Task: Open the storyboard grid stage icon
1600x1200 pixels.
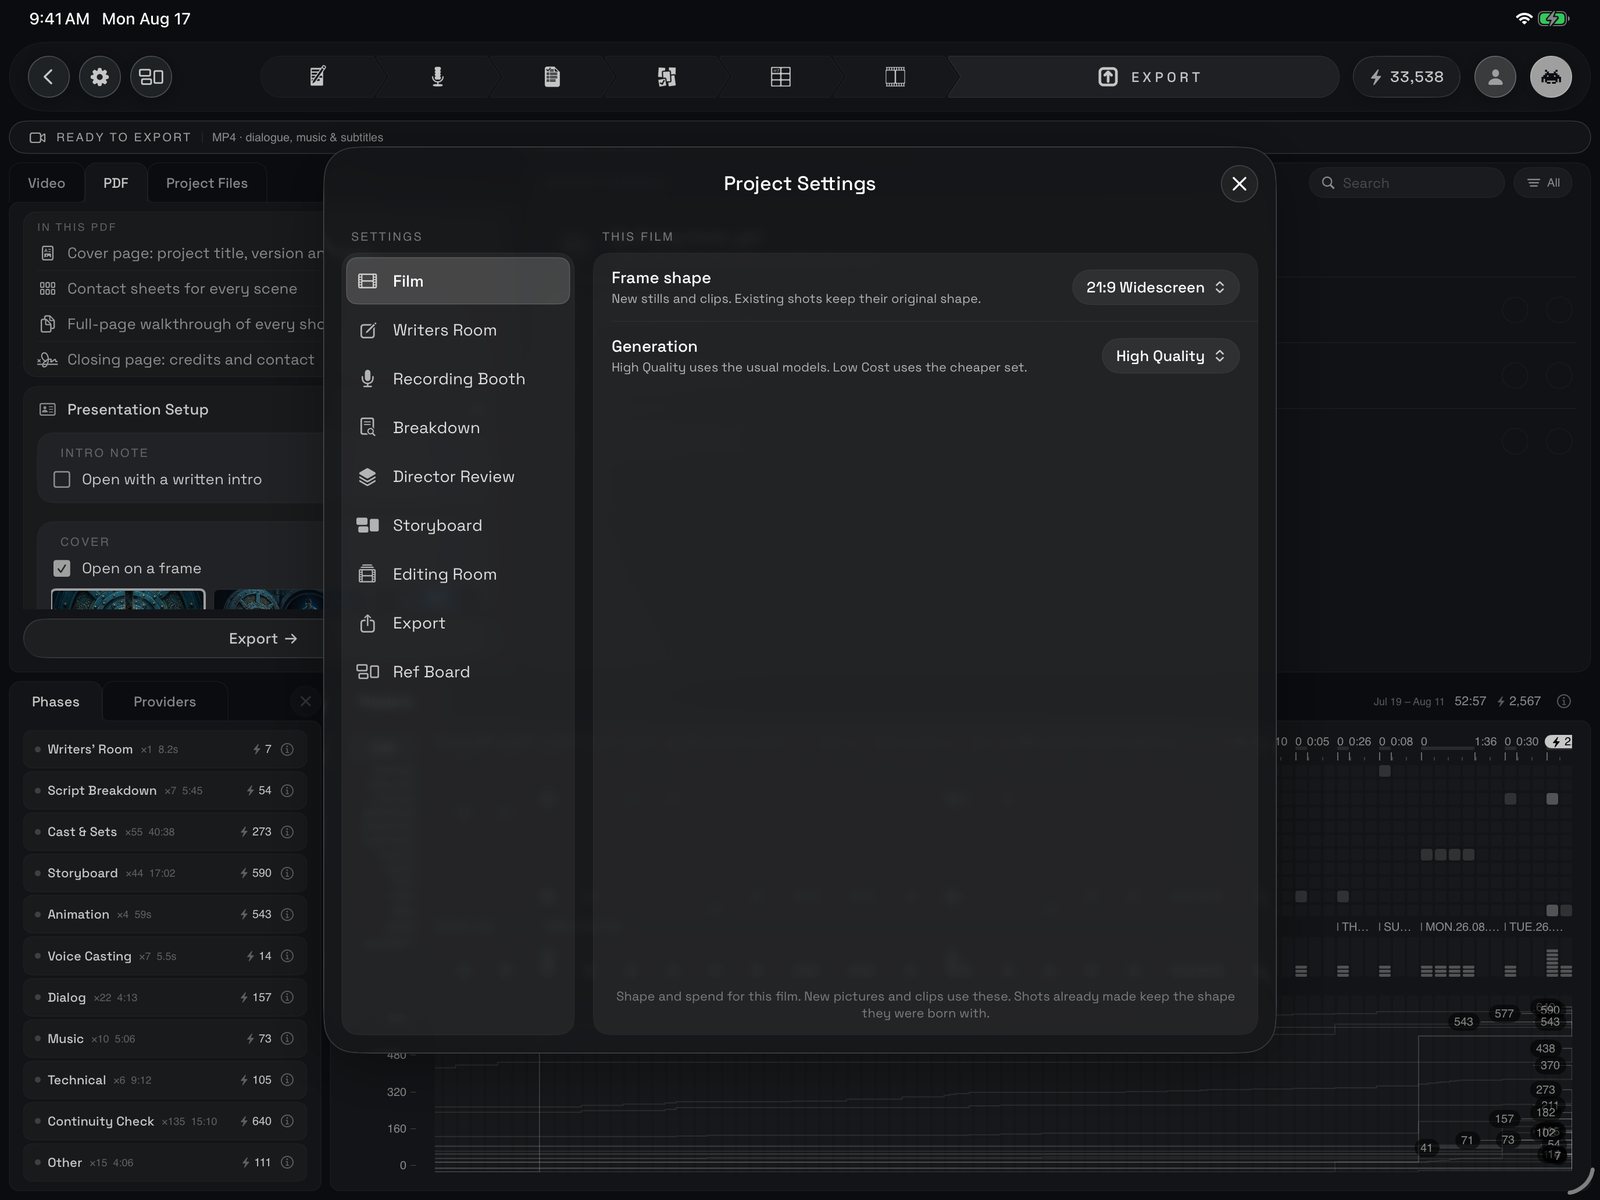Action: click(x=781, y=77)
